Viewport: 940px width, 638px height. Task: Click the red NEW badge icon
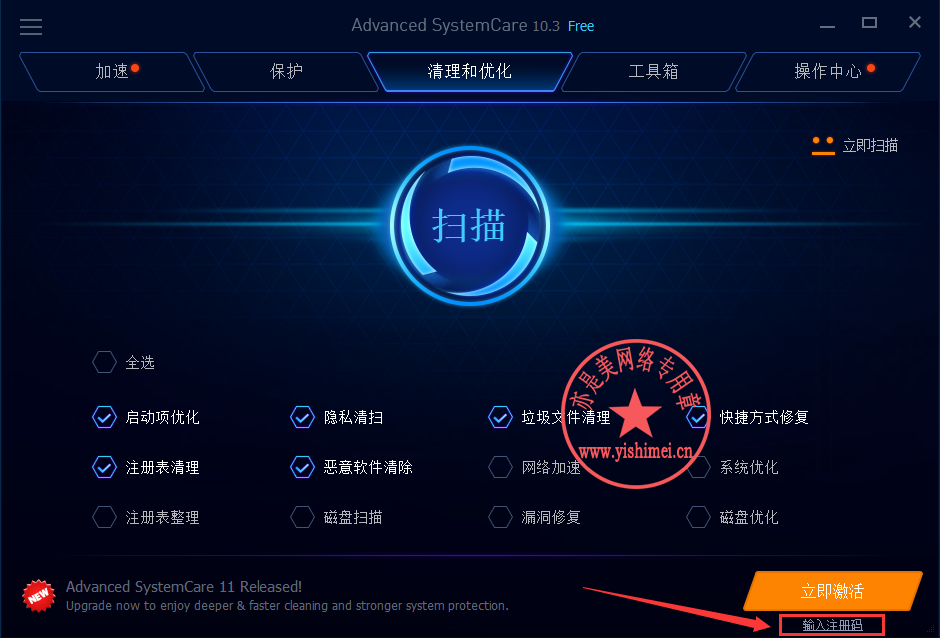38,596
